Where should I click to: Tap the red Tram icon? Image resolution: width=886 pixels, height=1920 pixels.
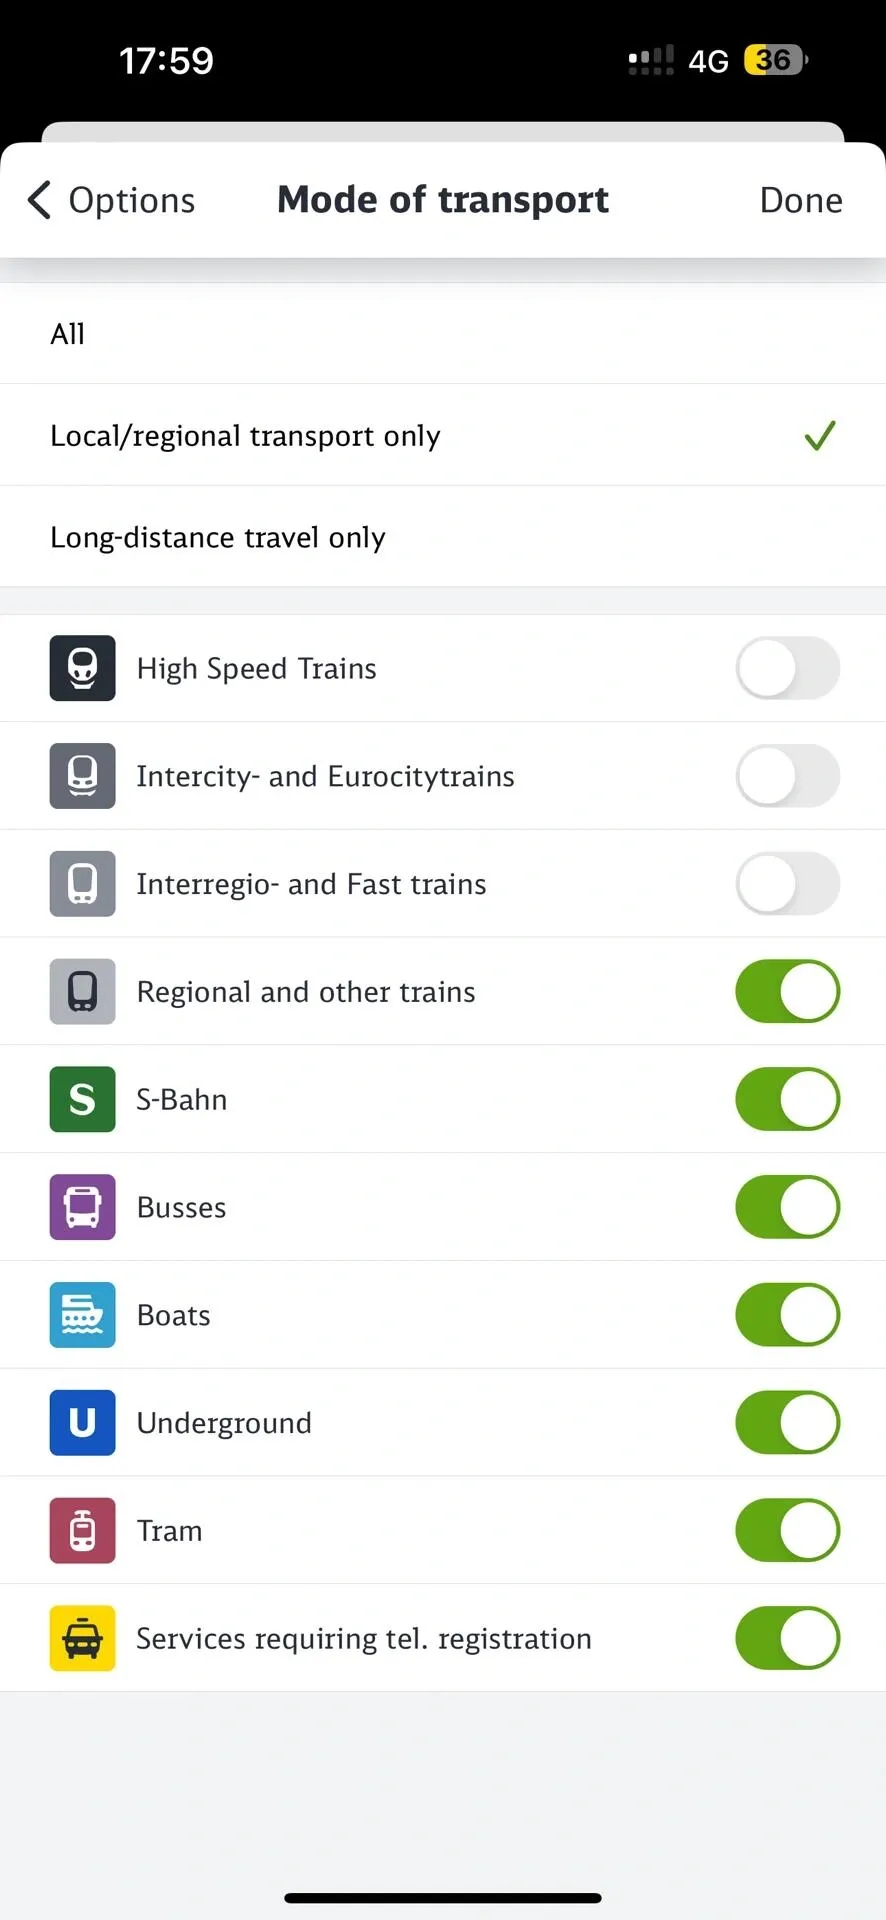click(x=83, y=1530)
